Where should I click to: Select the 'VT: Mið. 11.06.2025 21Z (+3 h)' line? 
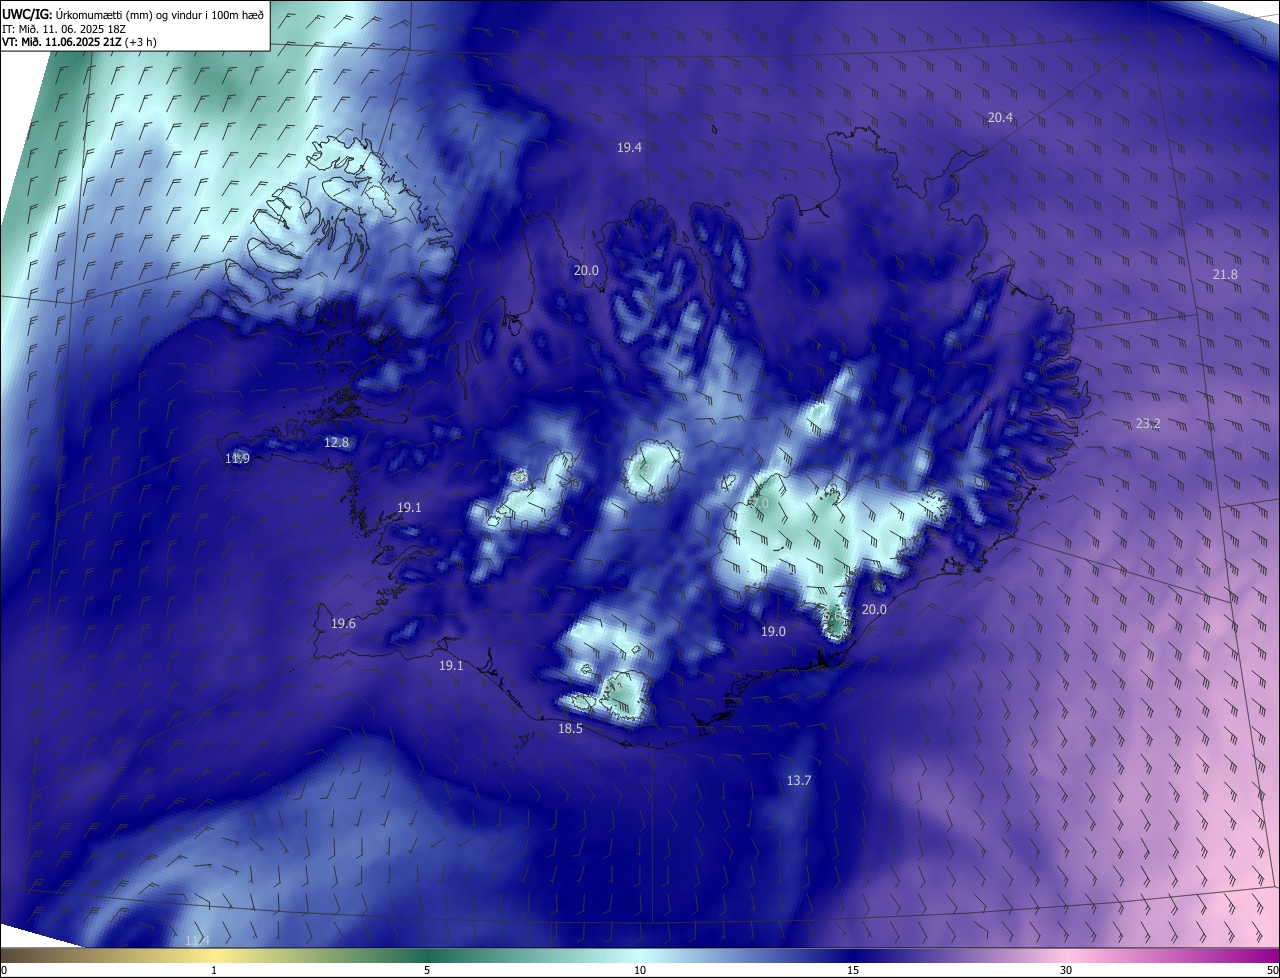click(78, 41)
